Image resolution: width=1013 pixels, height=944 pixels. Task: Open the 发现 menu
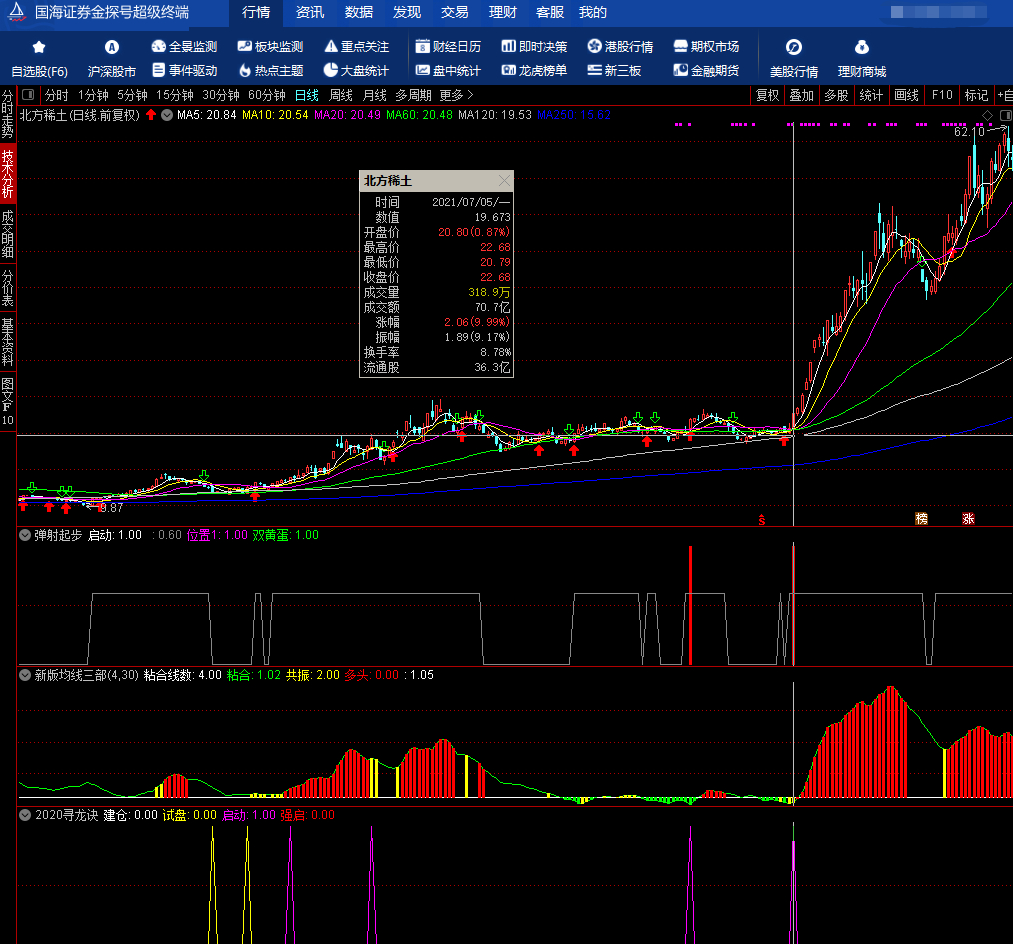click(x=407, y=12)
